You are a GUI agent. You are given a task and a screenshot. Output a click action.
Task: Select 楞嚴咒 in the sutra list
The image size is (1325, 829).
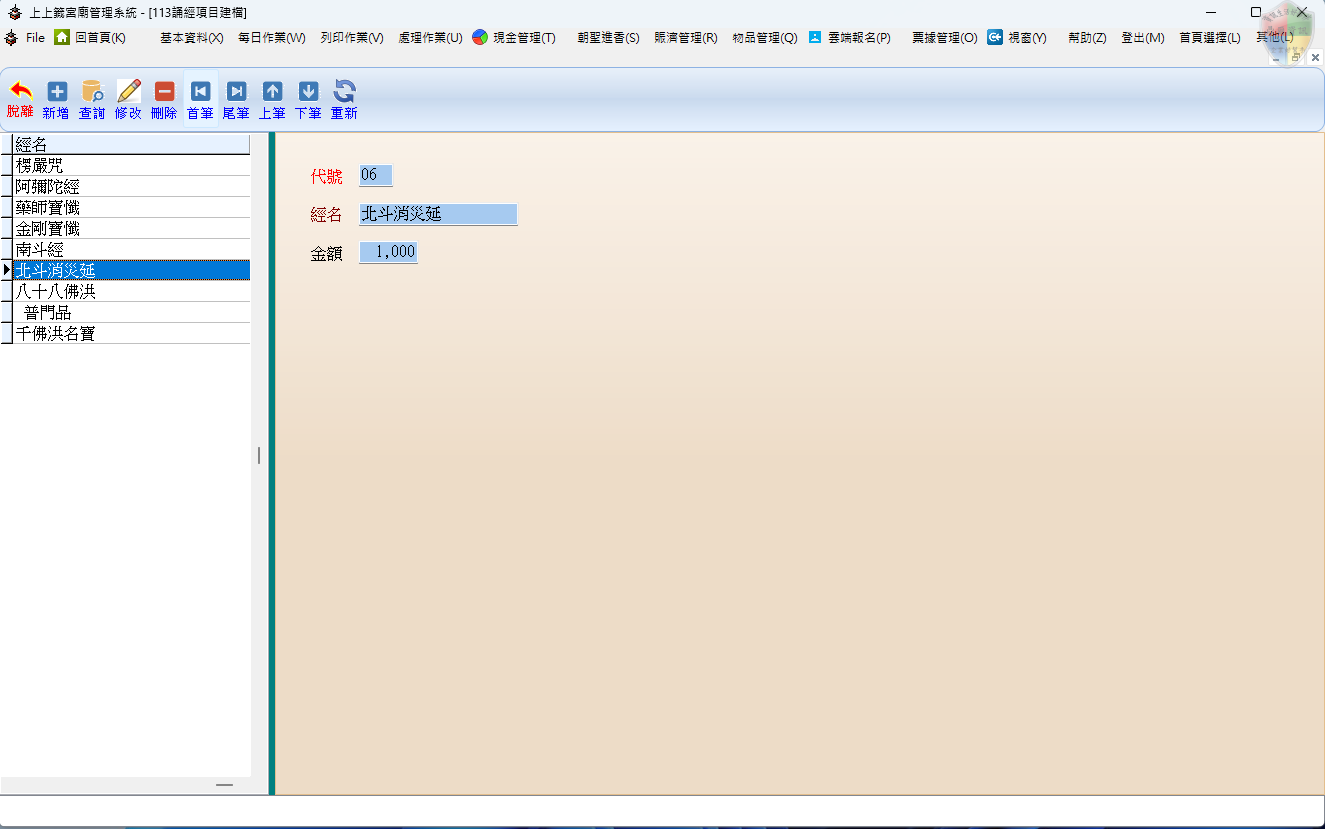point(130,166)
